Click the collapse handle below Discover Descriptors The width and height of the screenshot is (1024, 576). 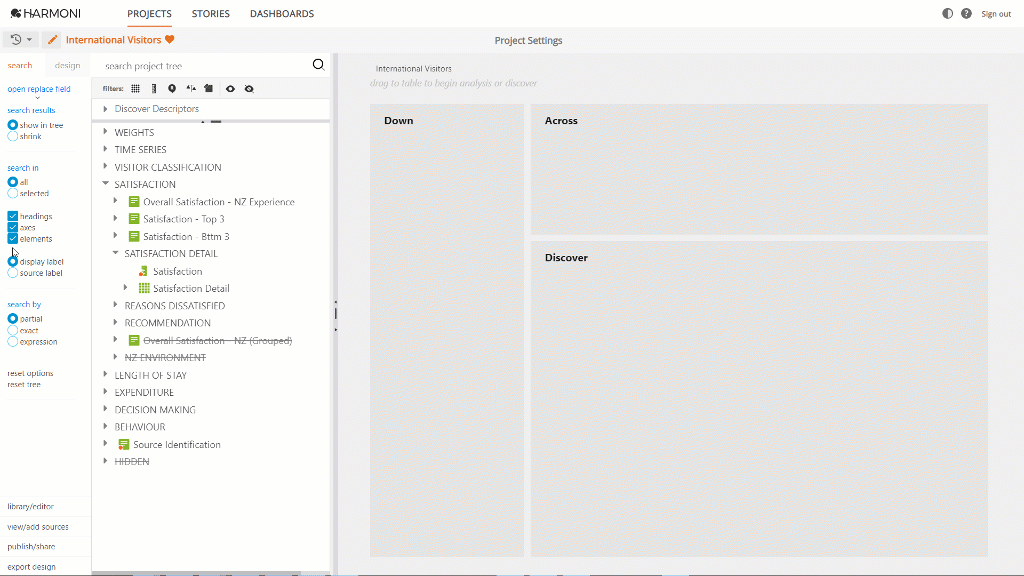[x=211, y=121]
